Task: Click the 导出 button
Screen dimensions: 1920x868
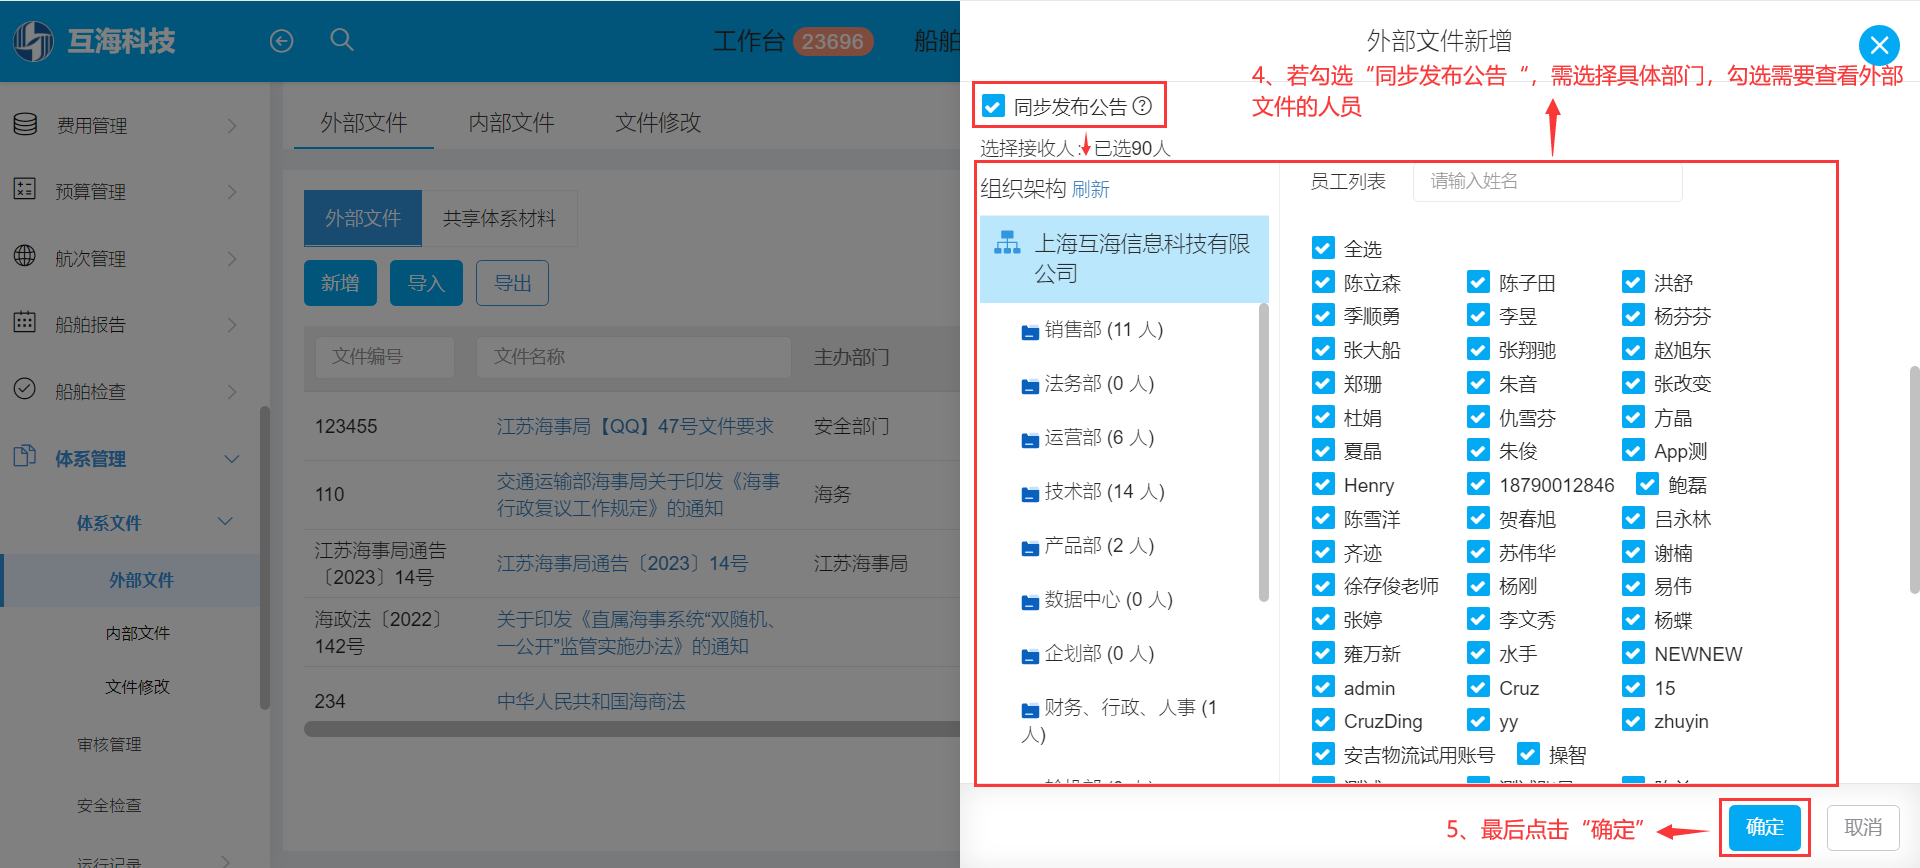Action: pos(512,283)
